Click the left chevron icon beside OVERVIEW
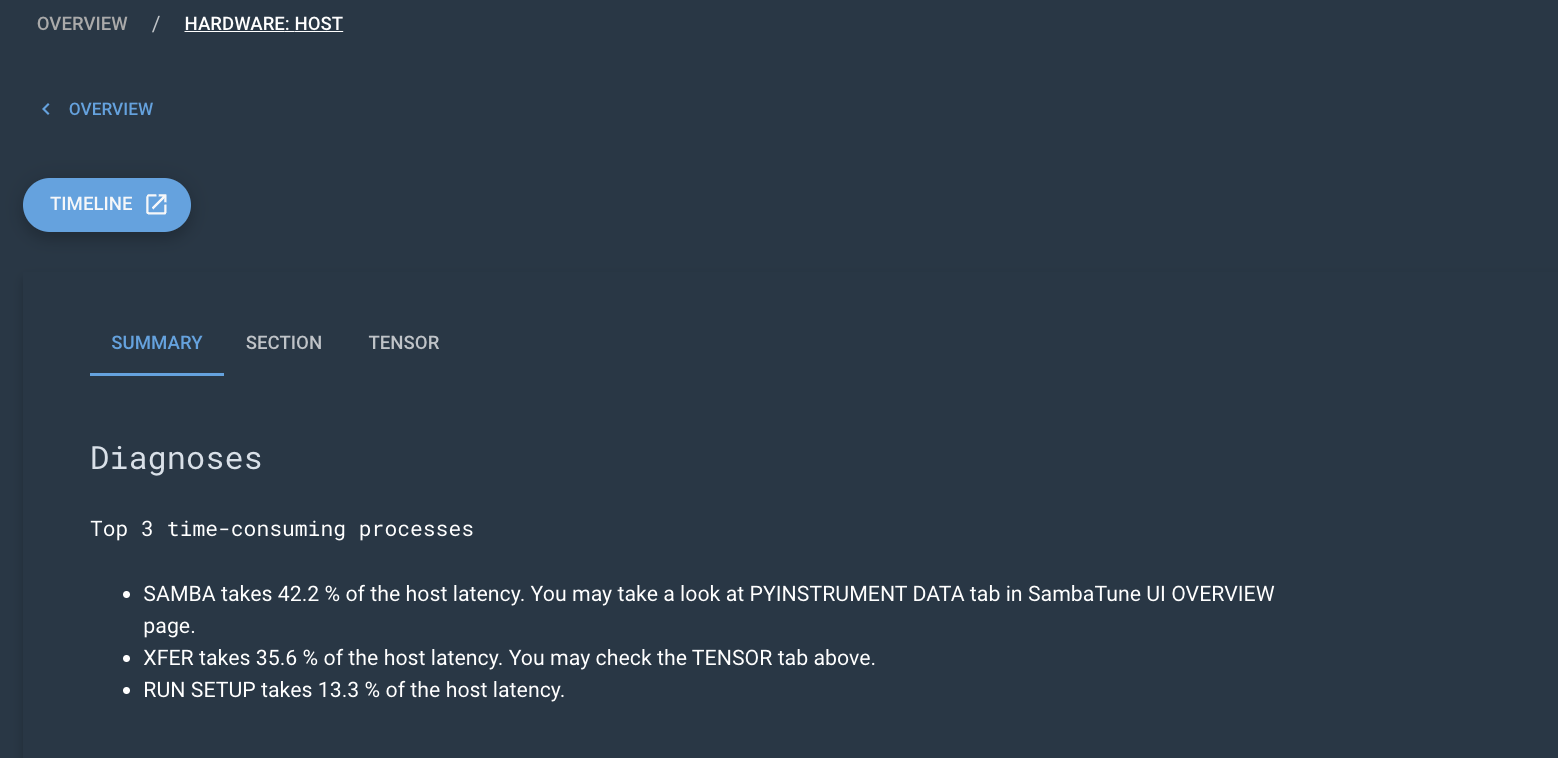 (45, 108)
